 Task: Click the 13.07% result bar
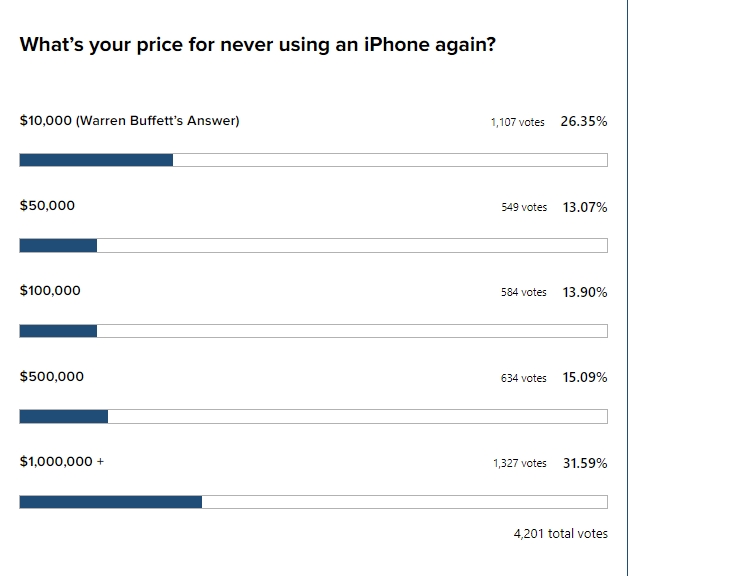pos(313,245)
